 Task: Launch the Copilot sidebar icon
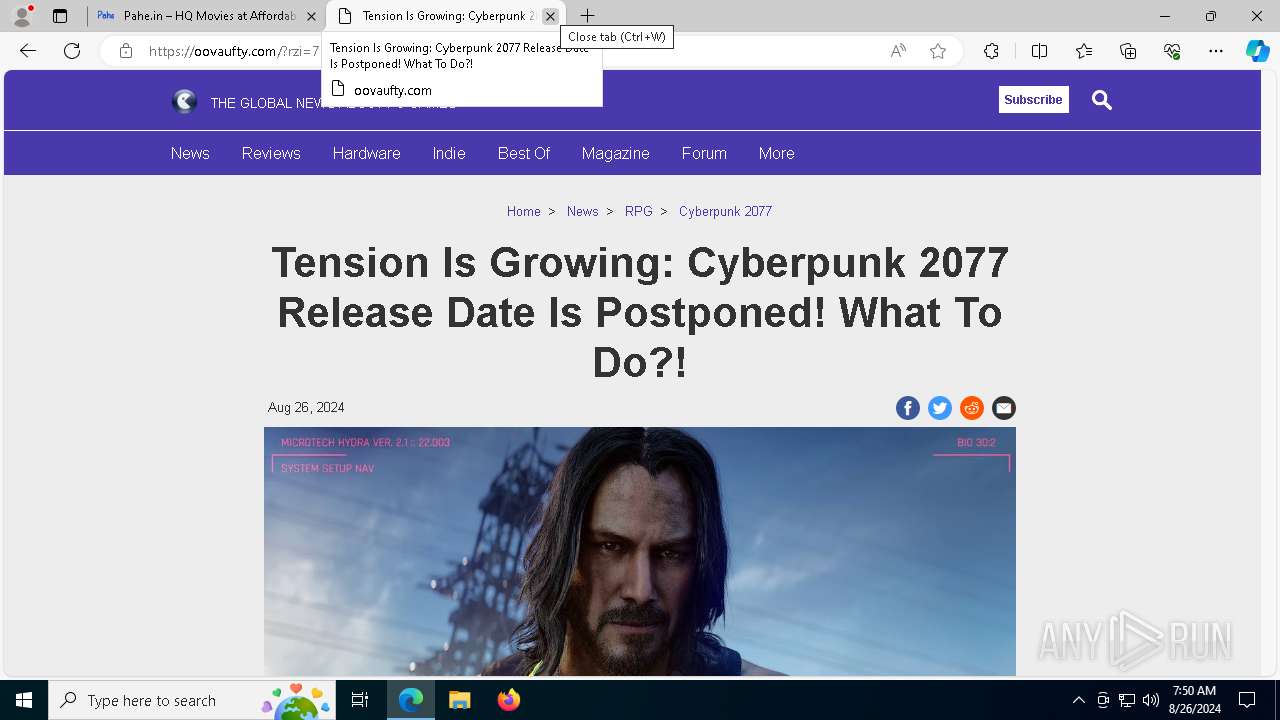(x=1257, y=51)
